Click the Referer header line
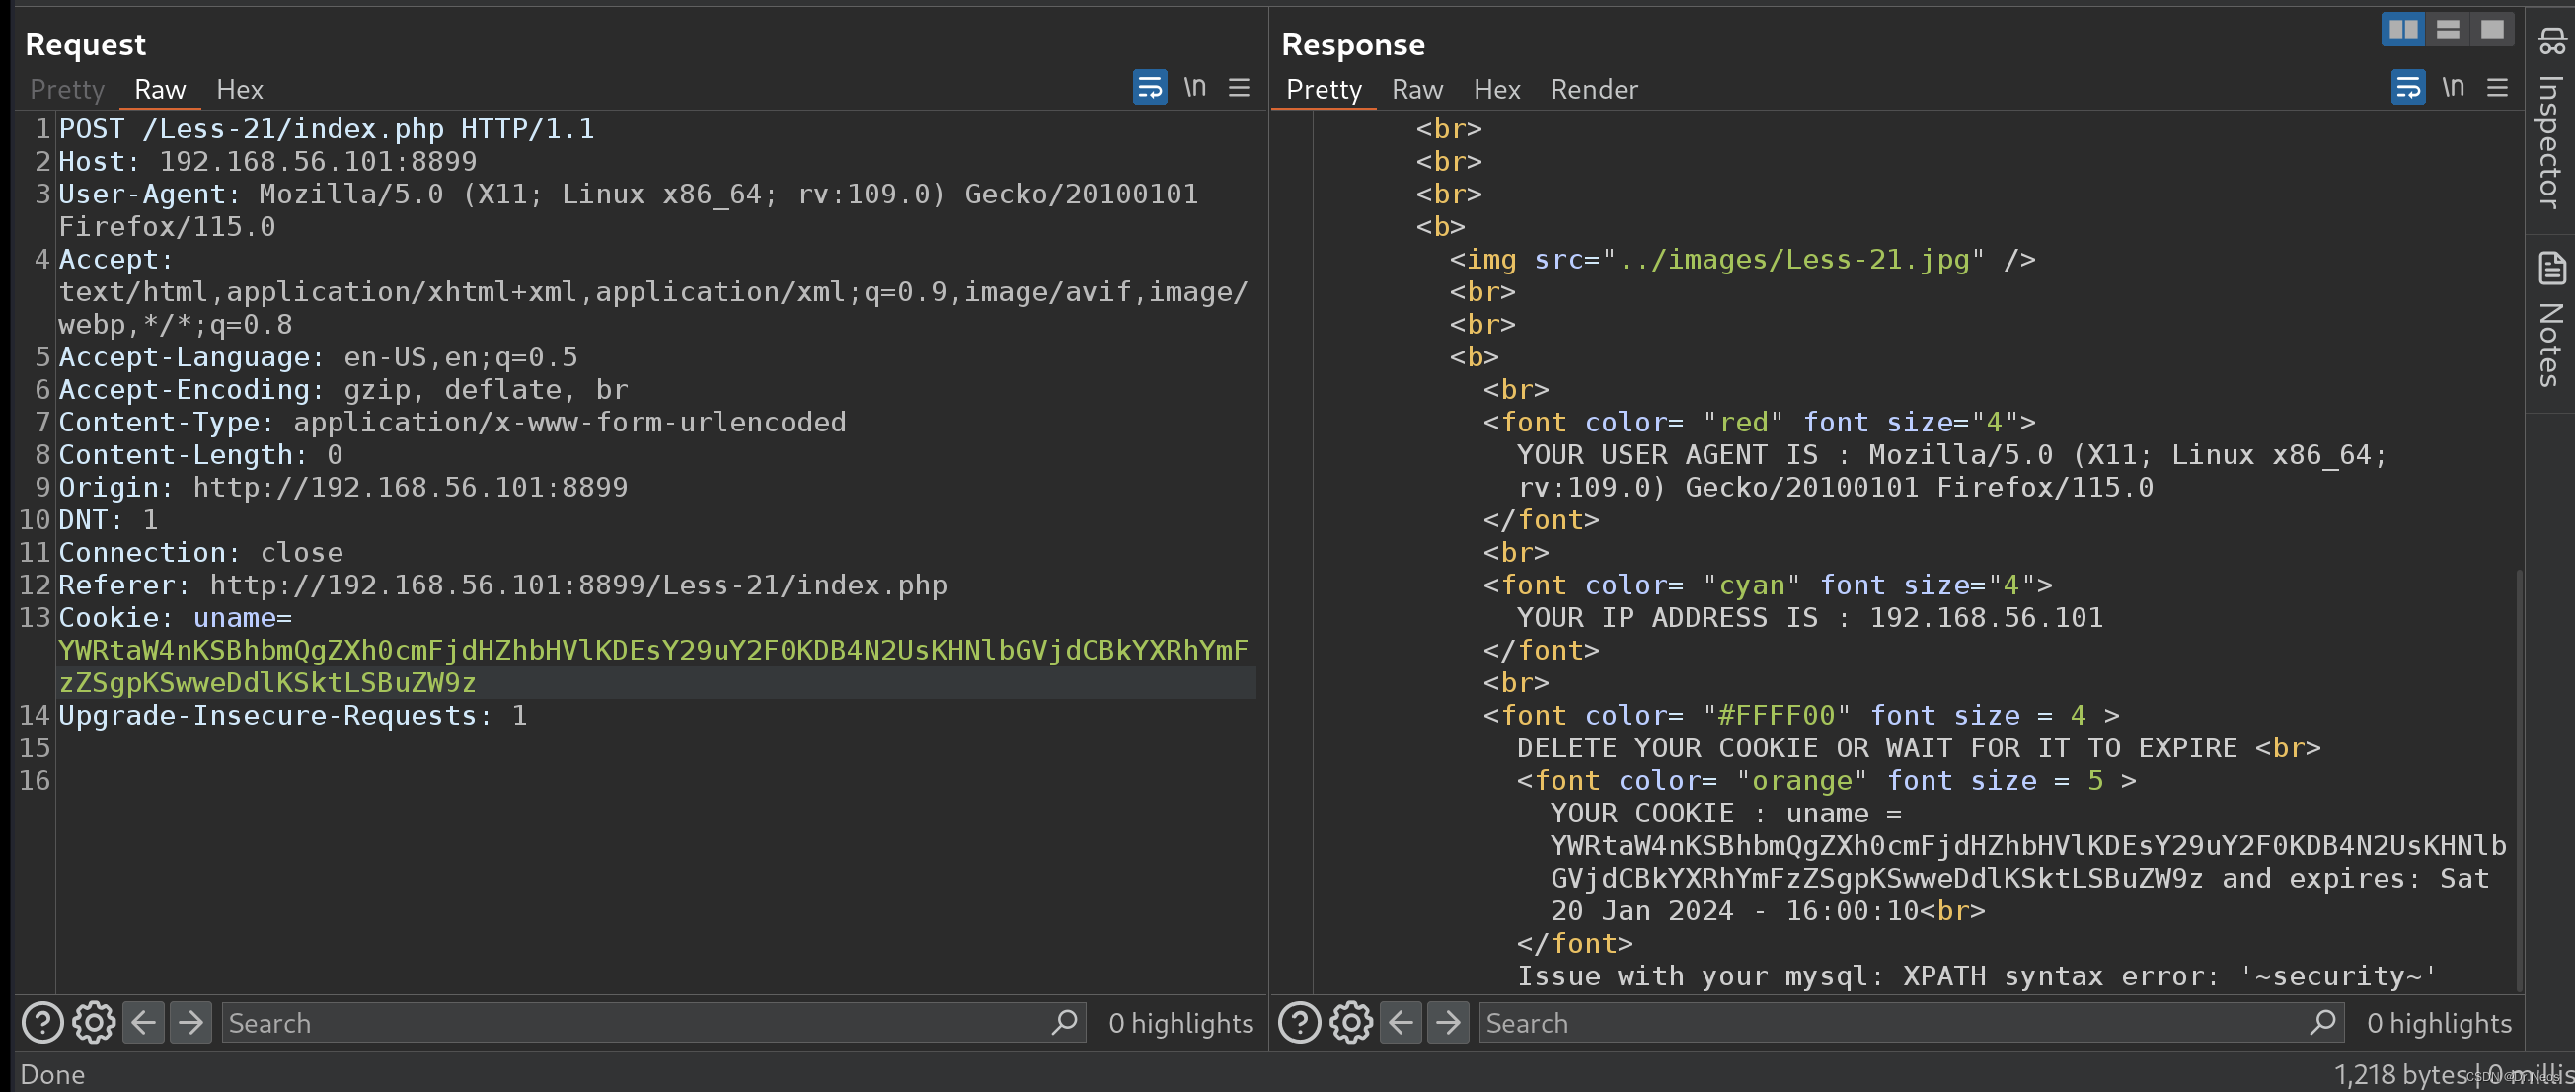Screen dimensions: 2576x1092 [503, 585]
